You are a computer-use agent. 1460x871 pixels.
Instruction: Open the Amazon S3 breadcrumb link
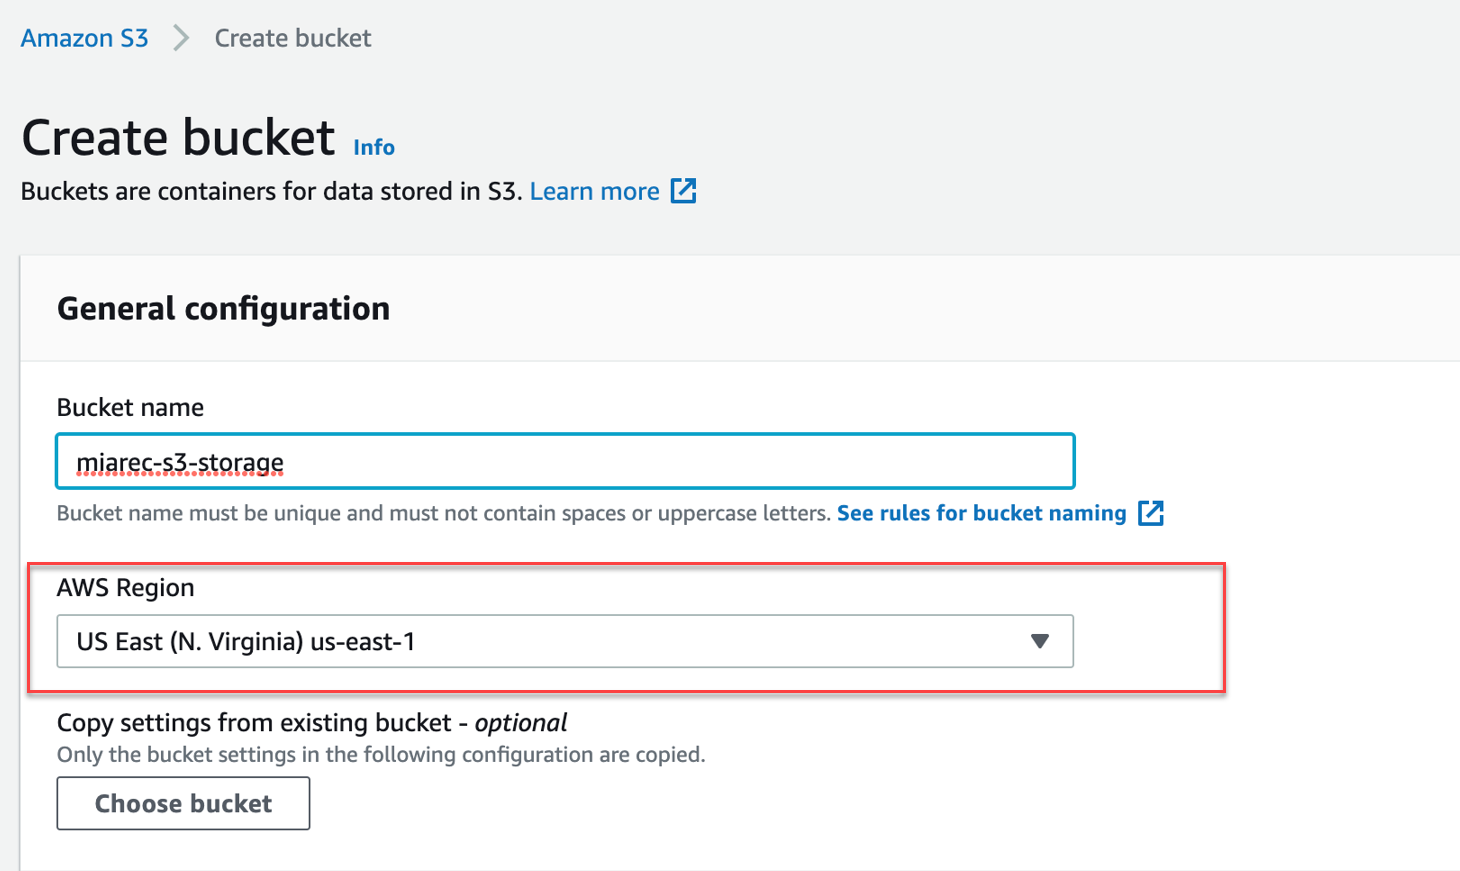[x=84, y=38]
